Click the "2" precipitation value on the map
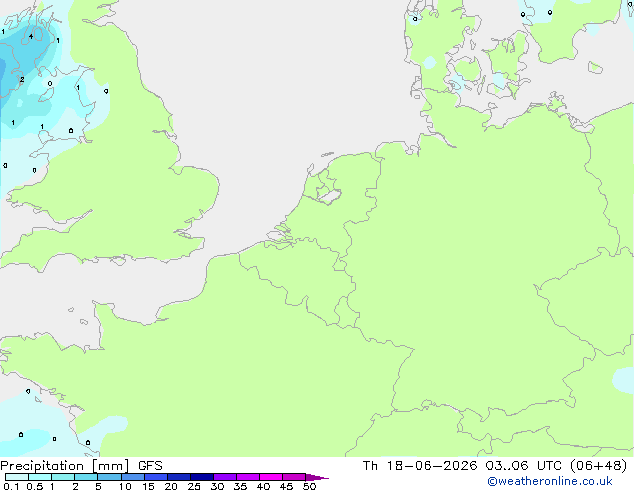This screenshot has height=490, width=634. pyautogui.click(x=22, y=80)
